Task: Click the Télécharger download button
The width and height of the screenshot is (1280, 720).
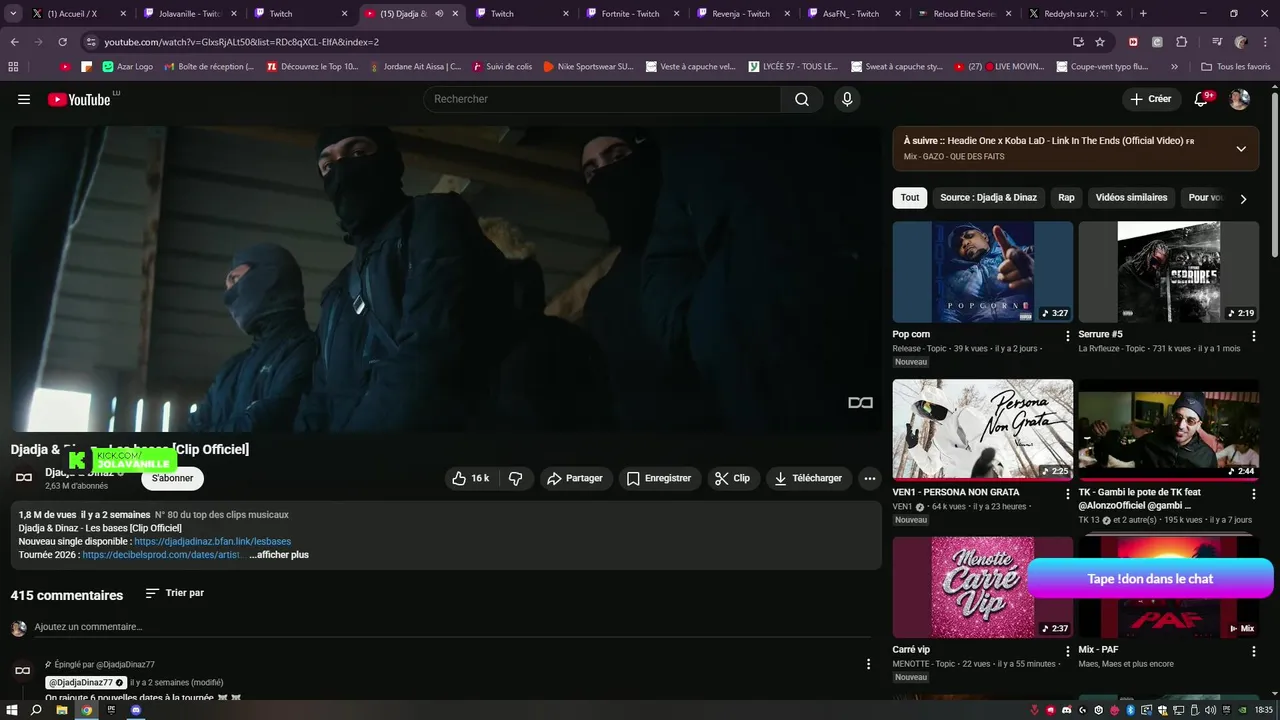Action: [809, 478]
